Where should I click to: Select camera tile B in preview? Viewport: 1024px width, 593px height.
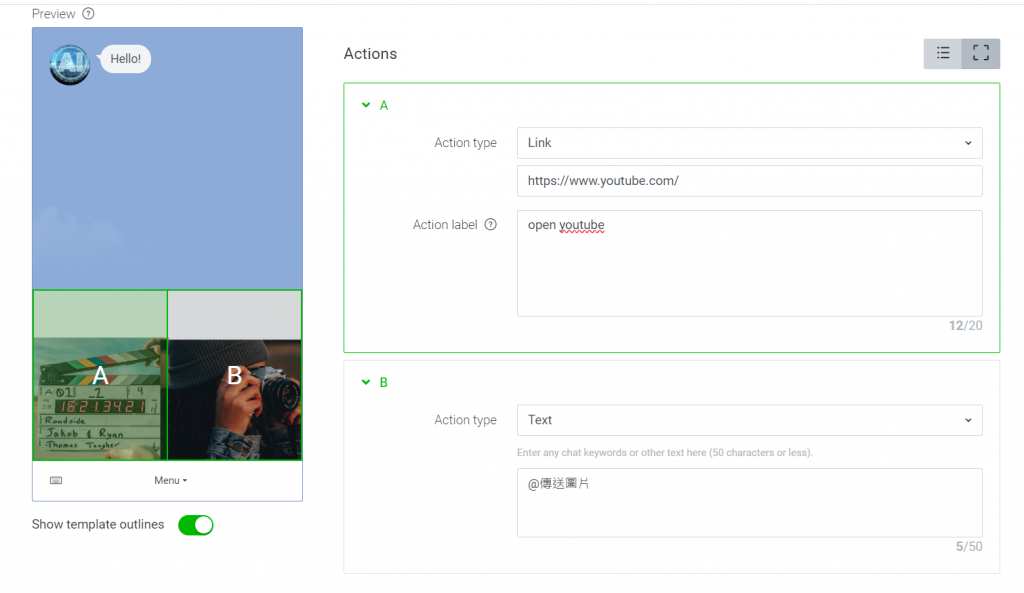coord(234,376)
